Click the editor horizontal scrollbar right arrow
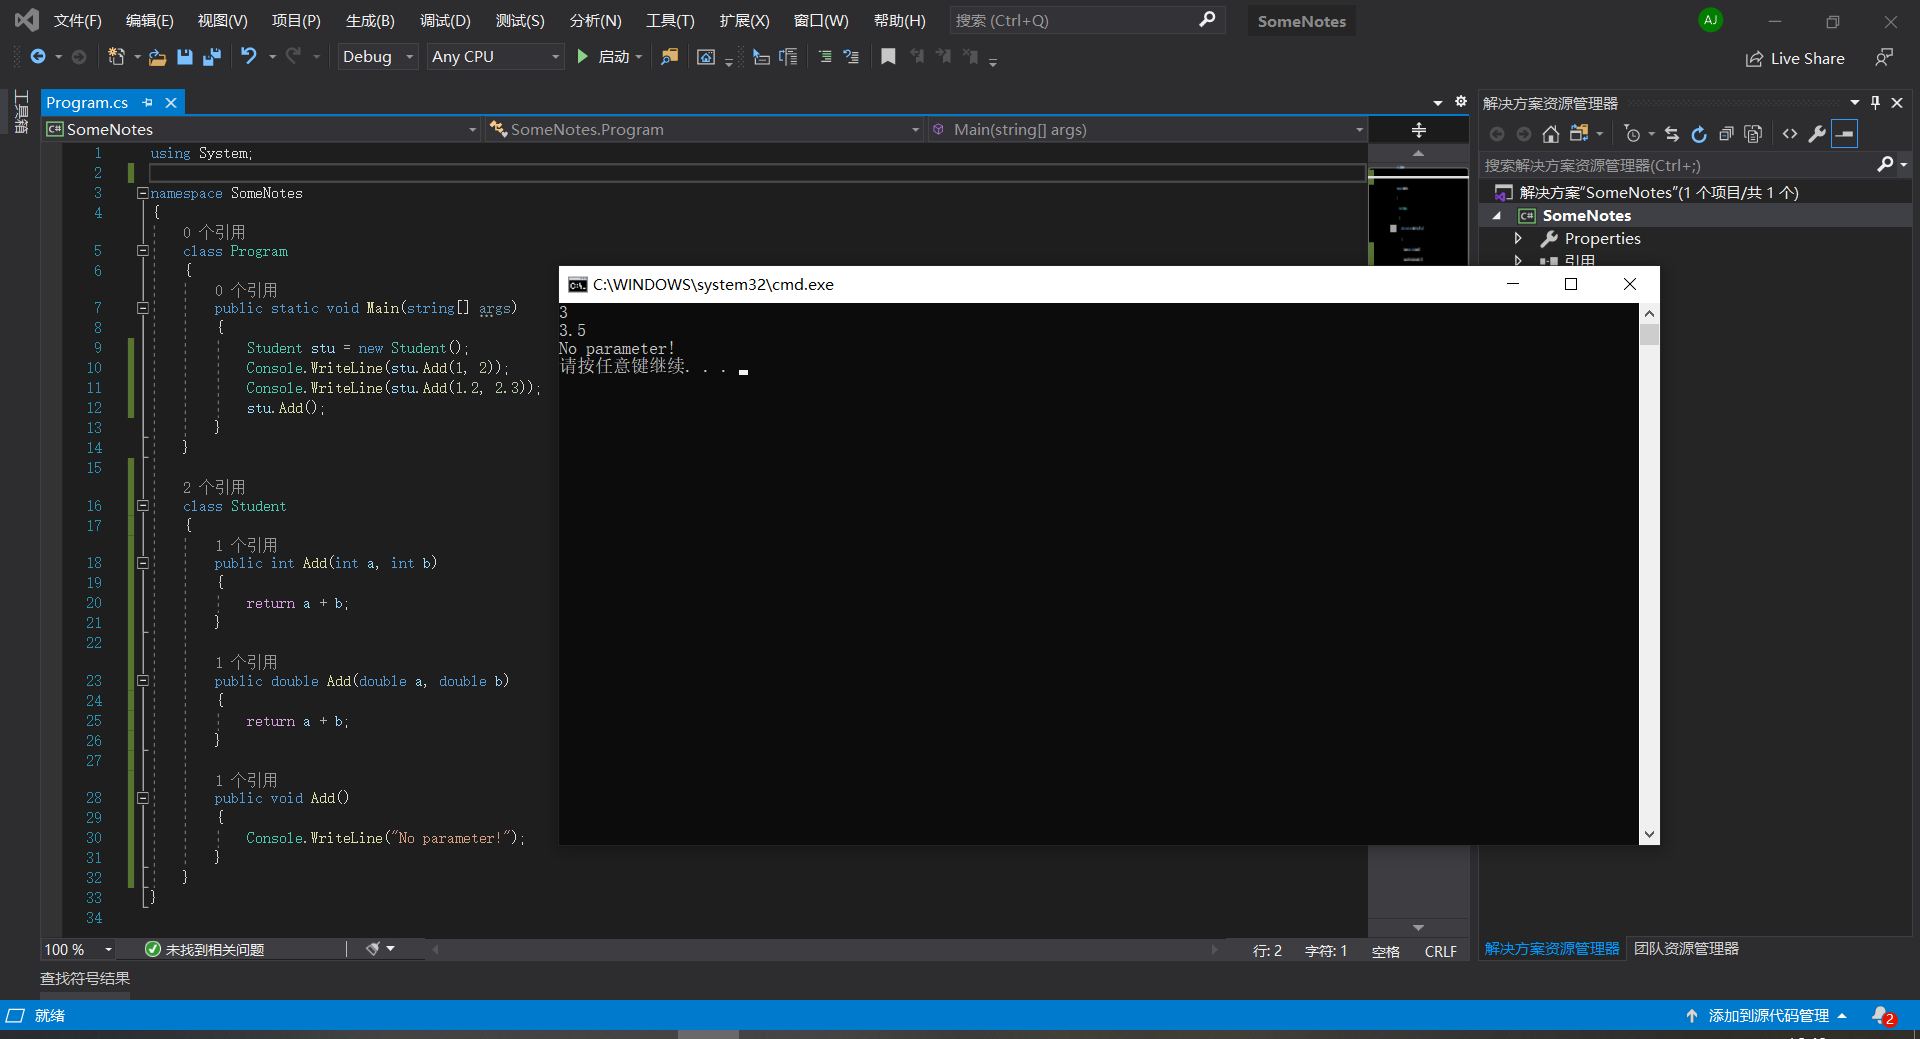Image resolution: width=1920 pixels, height=1039 pixels. click(1215, 949)
